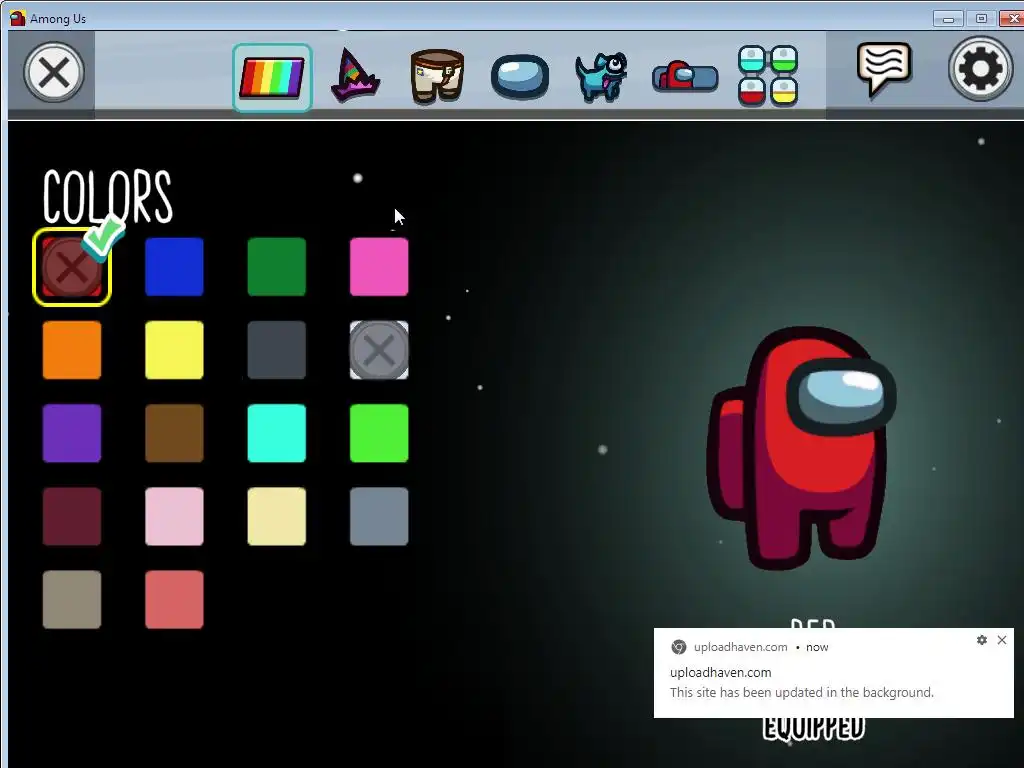Image resolution: width=1024 pixels, height=768 pixels.
Task: Select the black color swatch
Action: 277,350
